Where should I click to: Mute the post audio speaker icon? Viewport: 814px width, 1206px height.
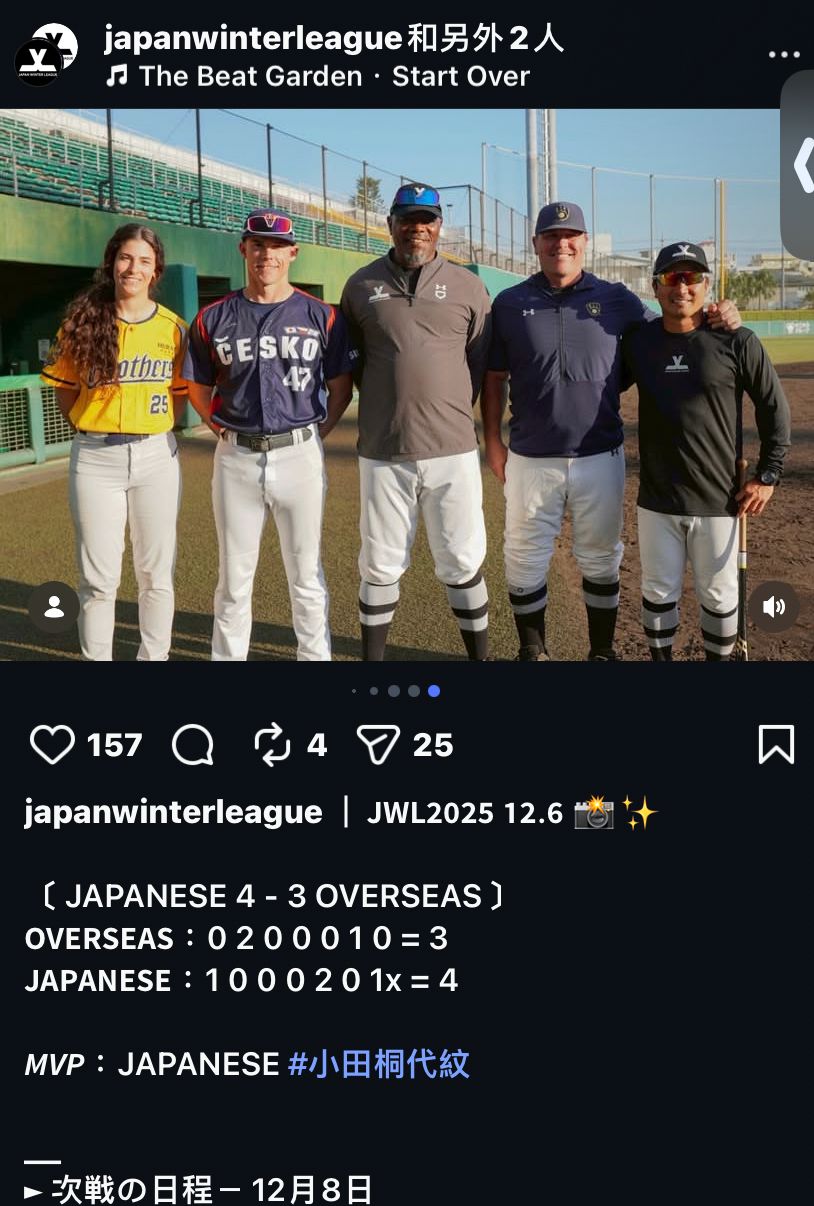[774, 607]
